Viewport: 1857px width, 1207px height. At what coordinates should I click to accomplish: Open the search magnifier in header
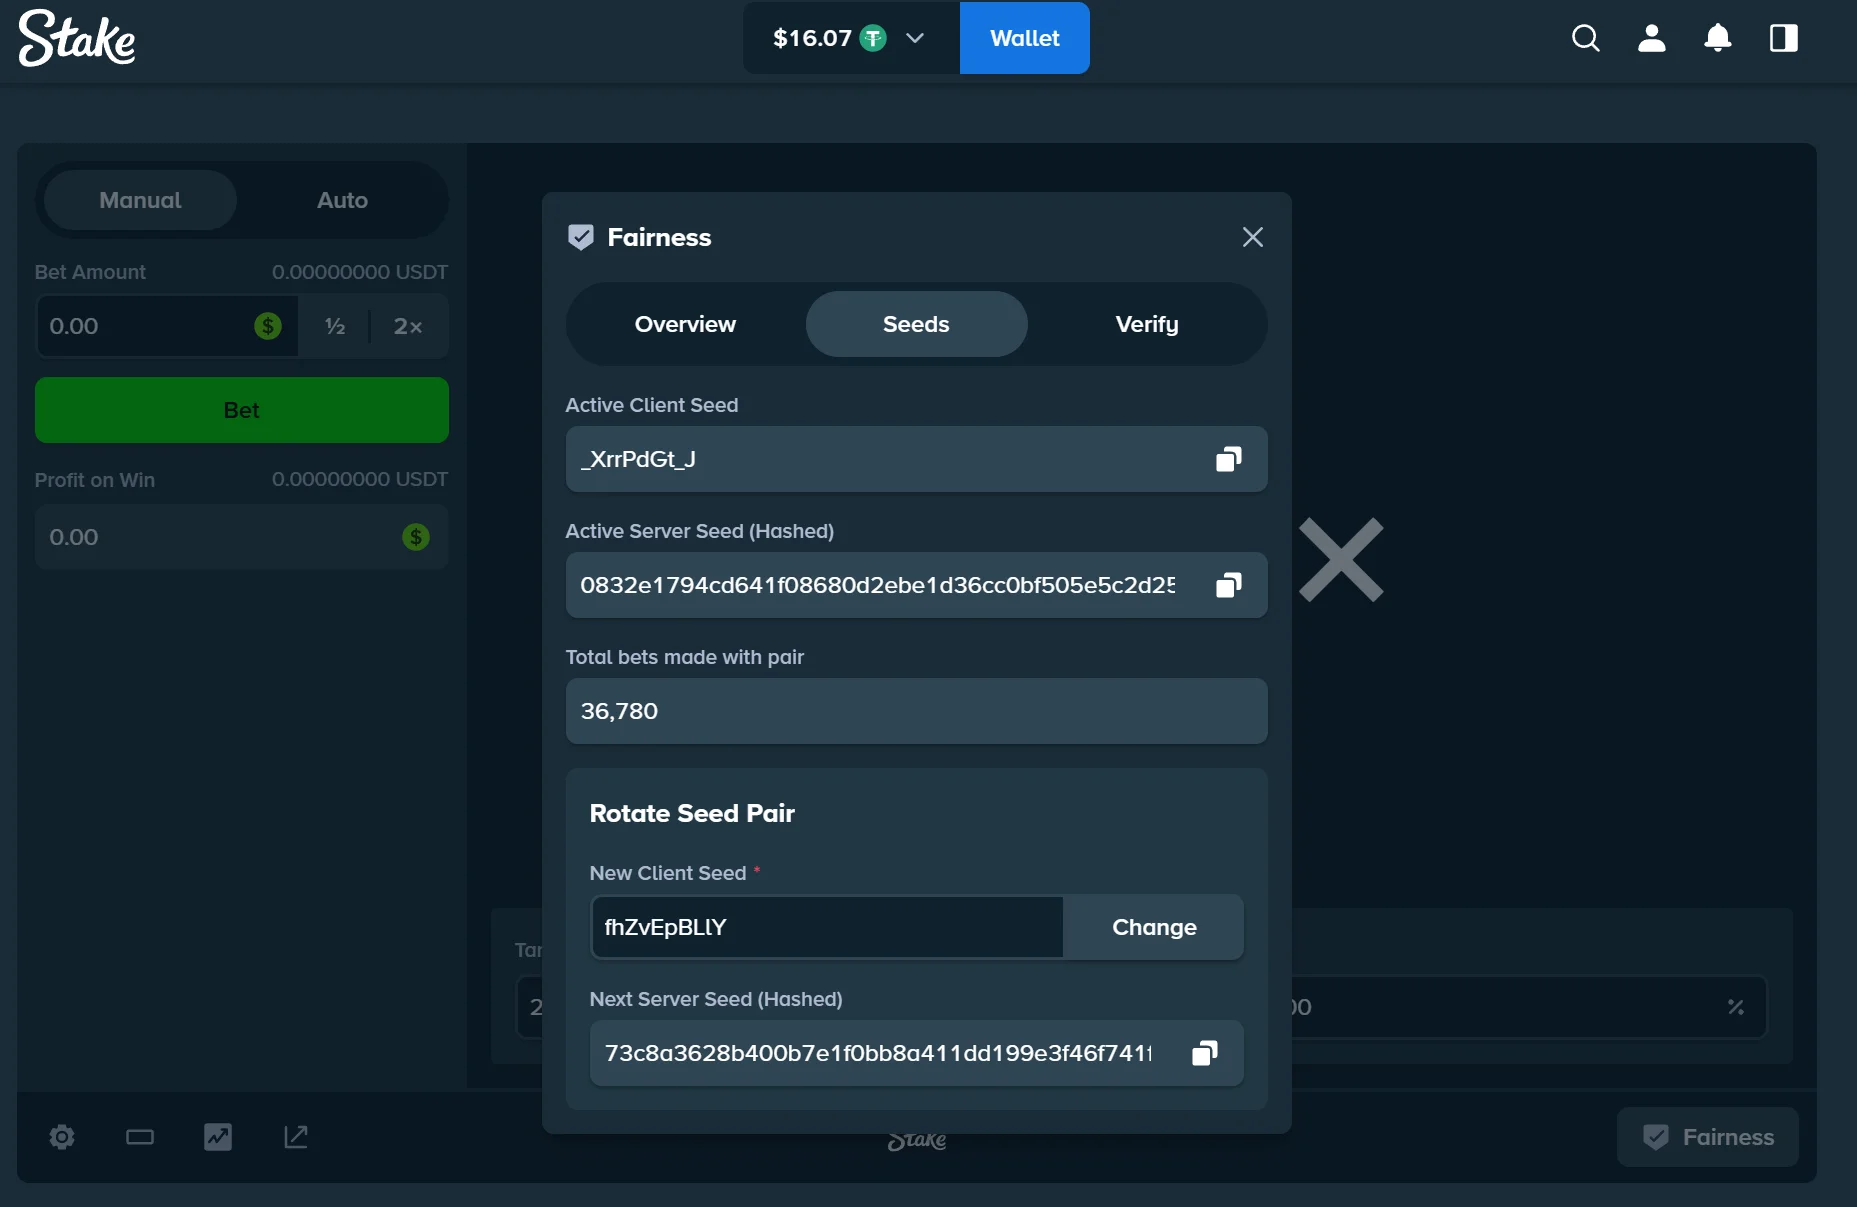1585,38
